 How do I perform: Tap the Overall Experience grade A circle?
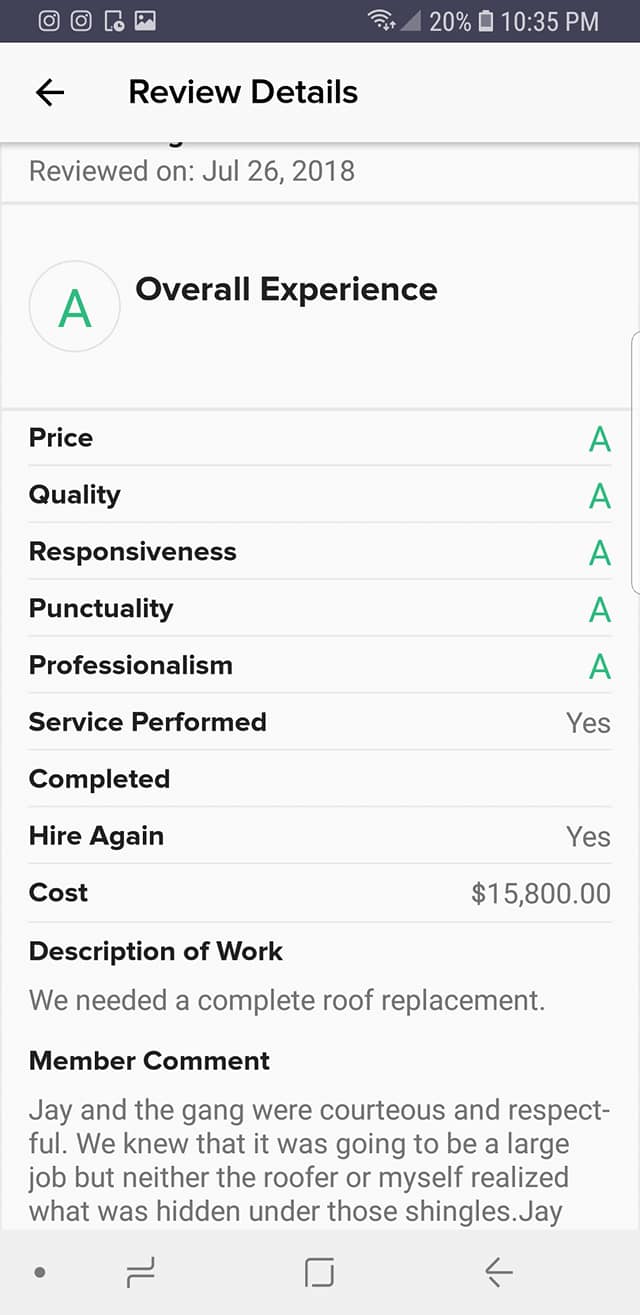point(75,307)
